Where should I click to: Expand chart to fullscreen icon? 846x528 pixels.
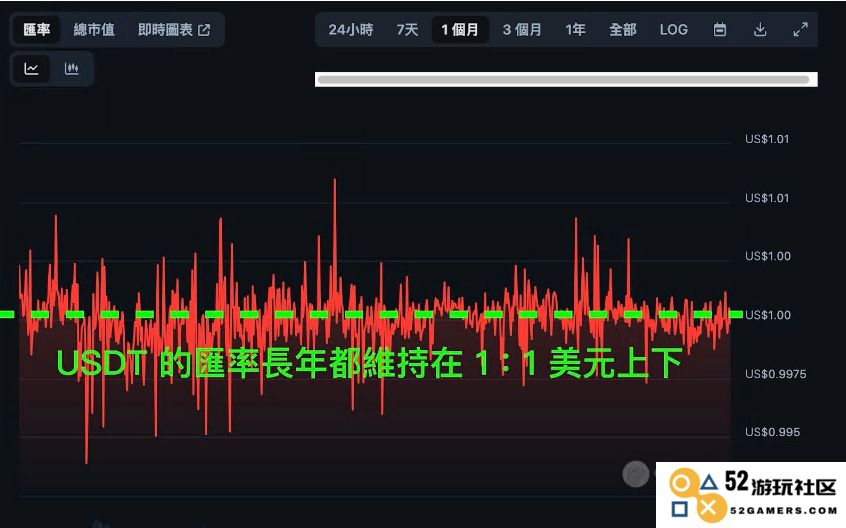click(x=801, y=29)
